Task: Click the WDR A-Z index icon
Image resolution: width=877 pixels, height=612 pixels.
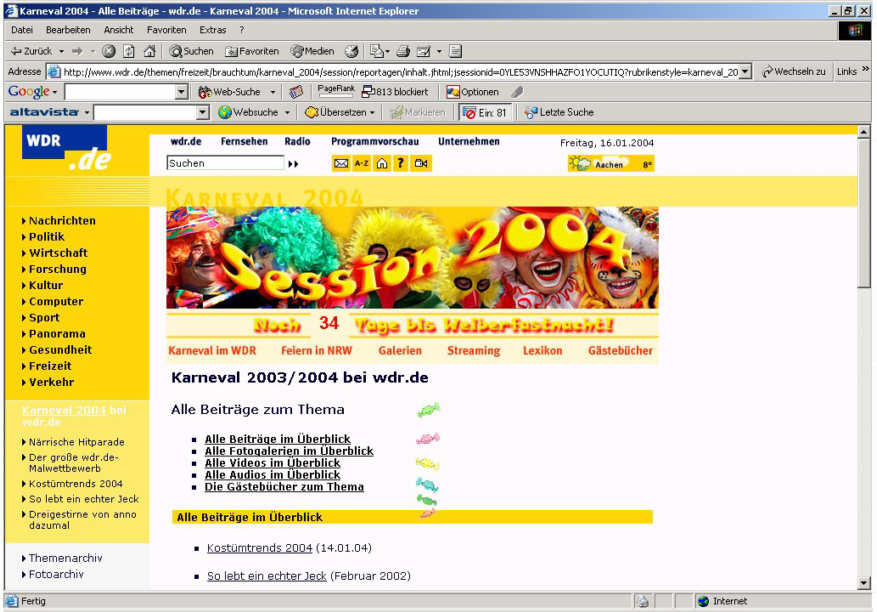Action: [361, 163]
